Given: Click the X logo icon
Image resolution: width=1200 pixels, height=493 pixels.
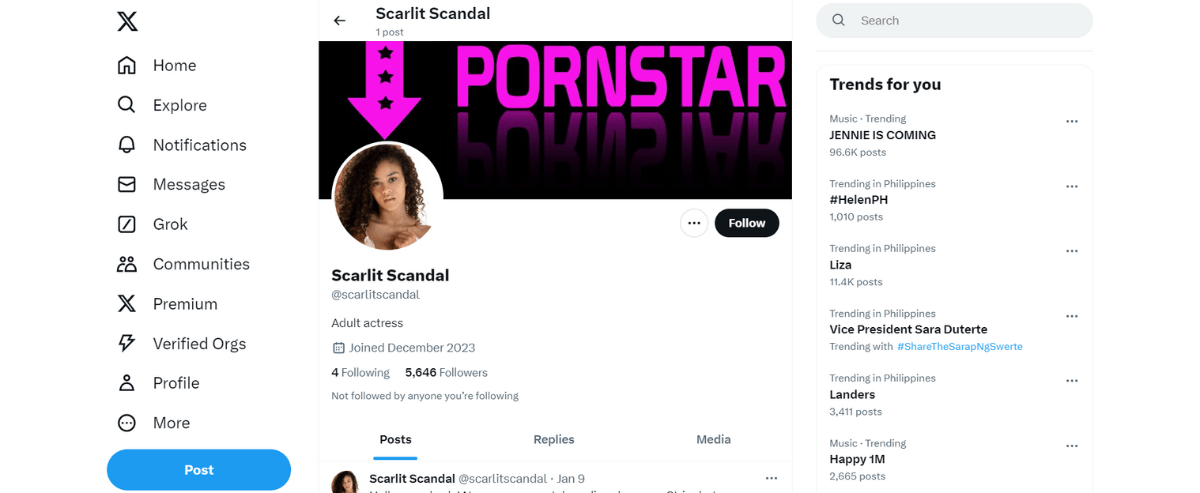Looking at the screenshot, I should pos(127,21).
